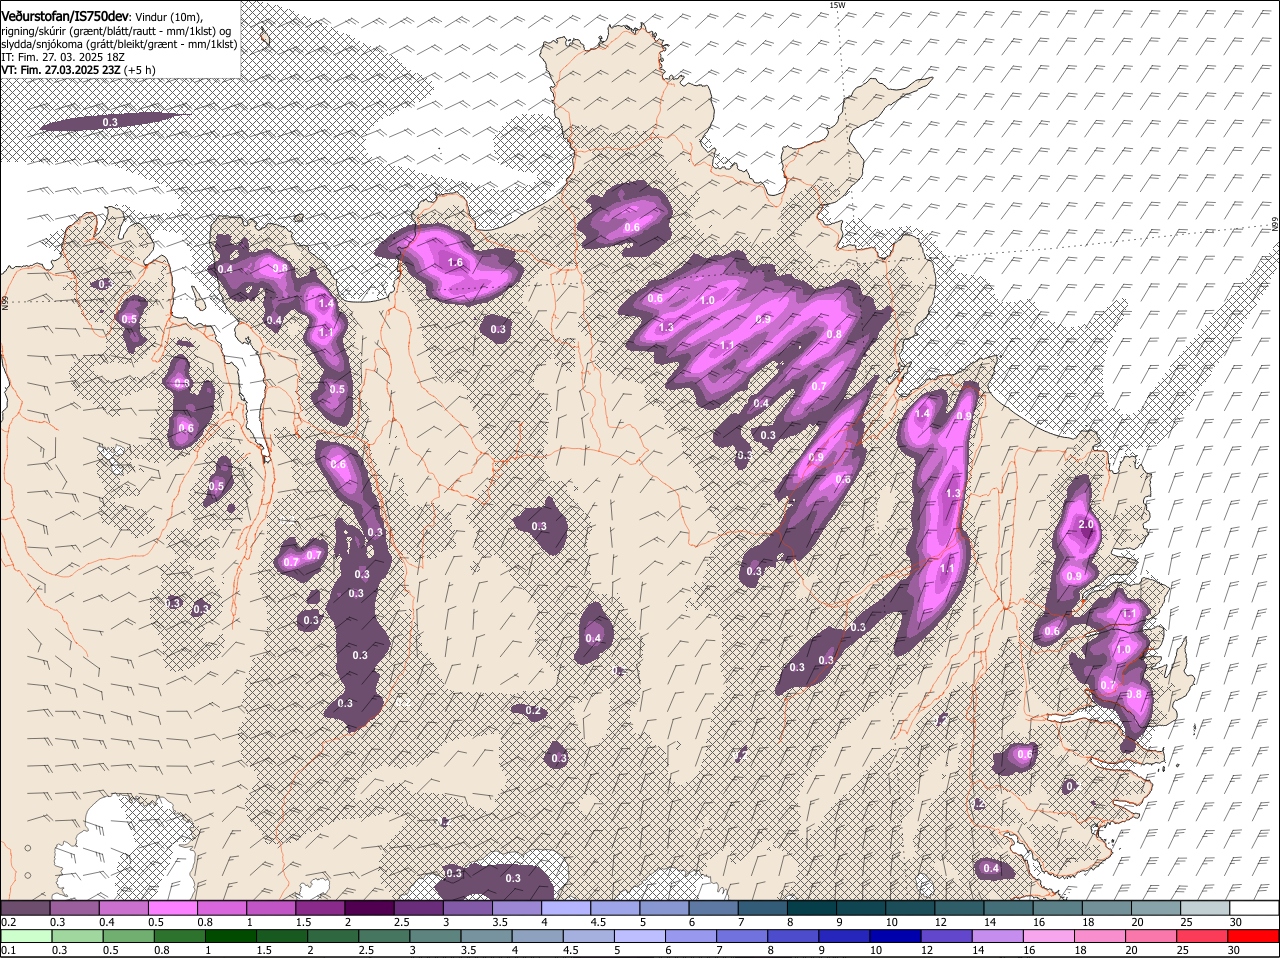Click the 0.2 precipitation value on the map
Viewport: 1280px width, 958px height.
pos(533,711)
